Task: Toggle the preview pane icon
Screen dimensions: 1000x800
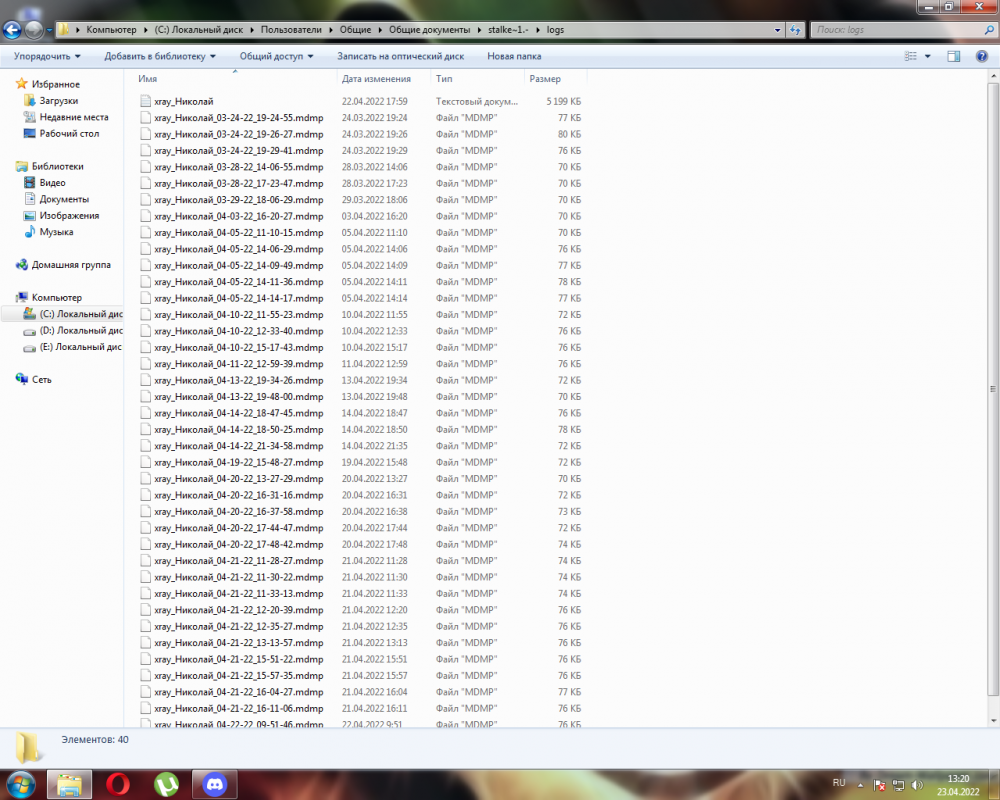Action: tap(953, 56)
